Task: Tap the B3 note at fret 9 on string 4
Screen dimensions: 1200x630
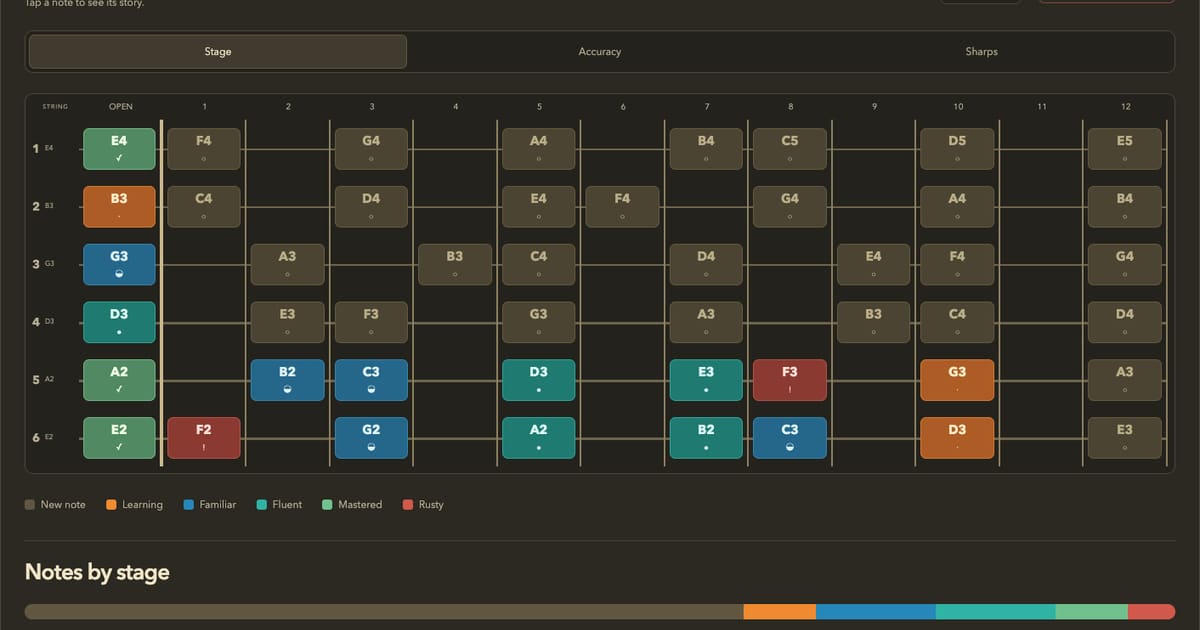Action: point(874,322)
